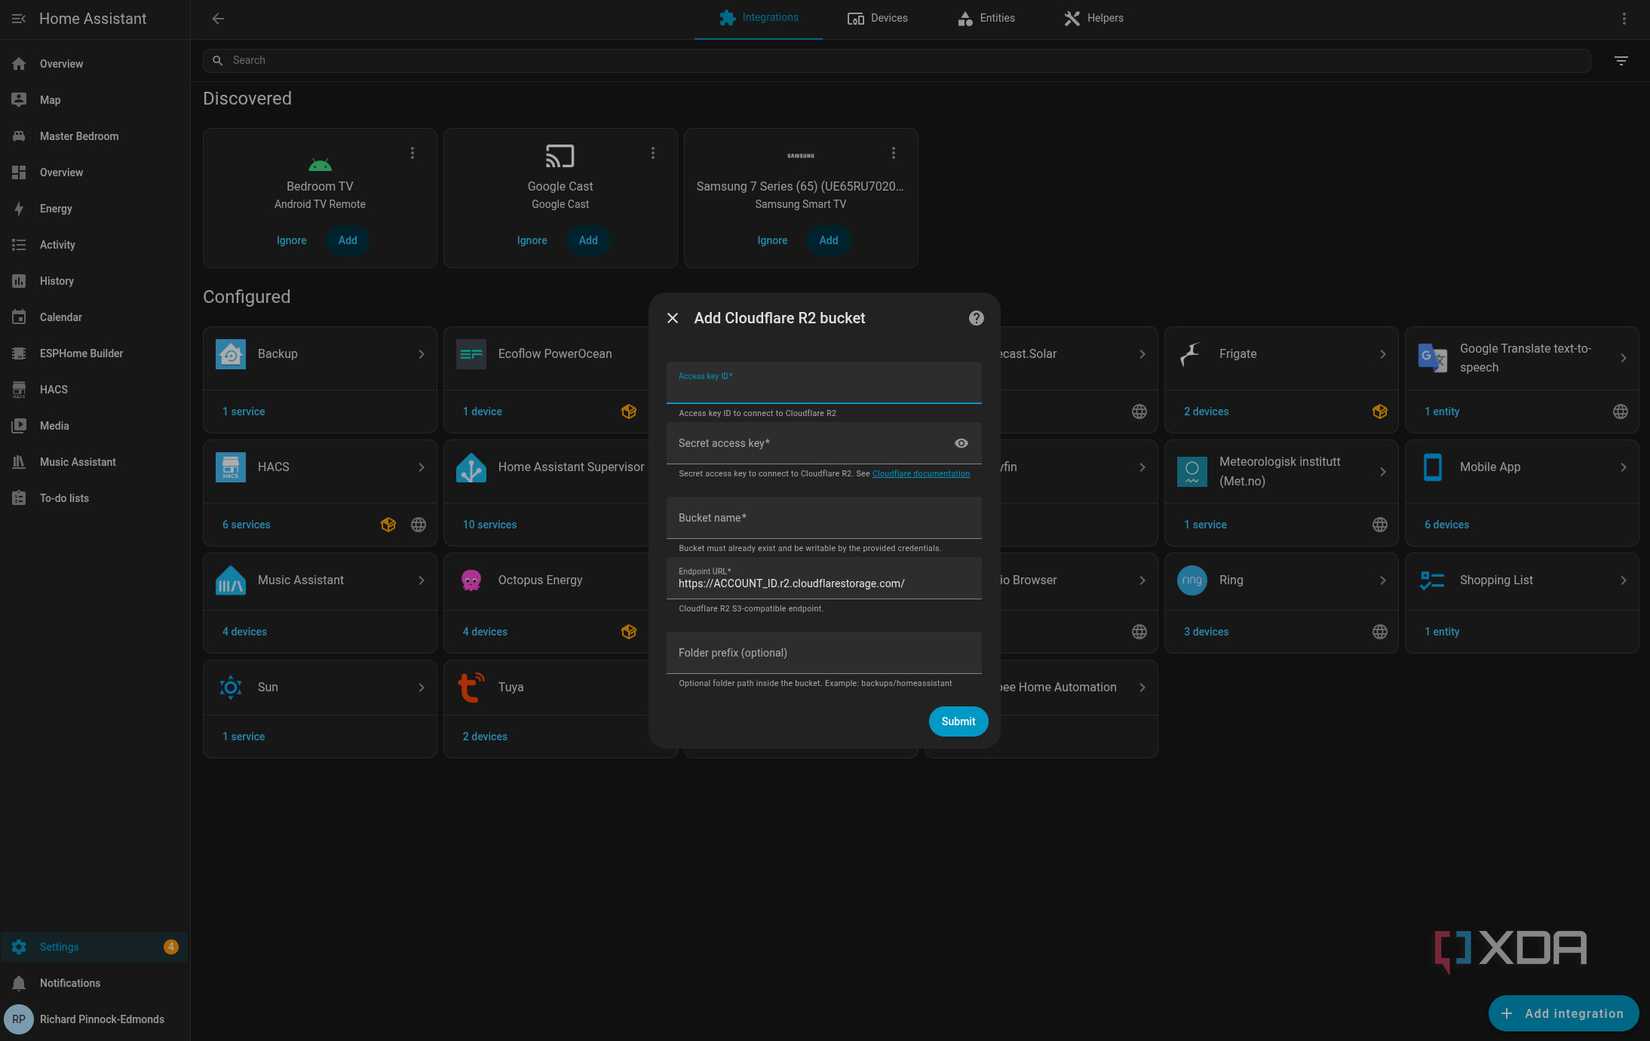Screen dimensions: 1650x1041
Task: Open the Cloudflare documentation link
Action: click(x=921, y=474)
